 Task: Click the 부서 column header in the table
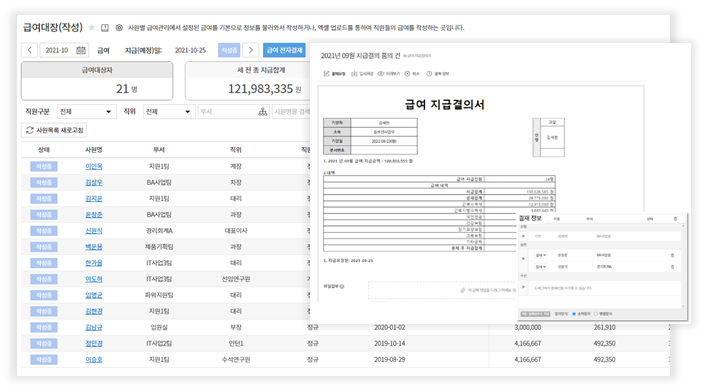tap(159, 150)
